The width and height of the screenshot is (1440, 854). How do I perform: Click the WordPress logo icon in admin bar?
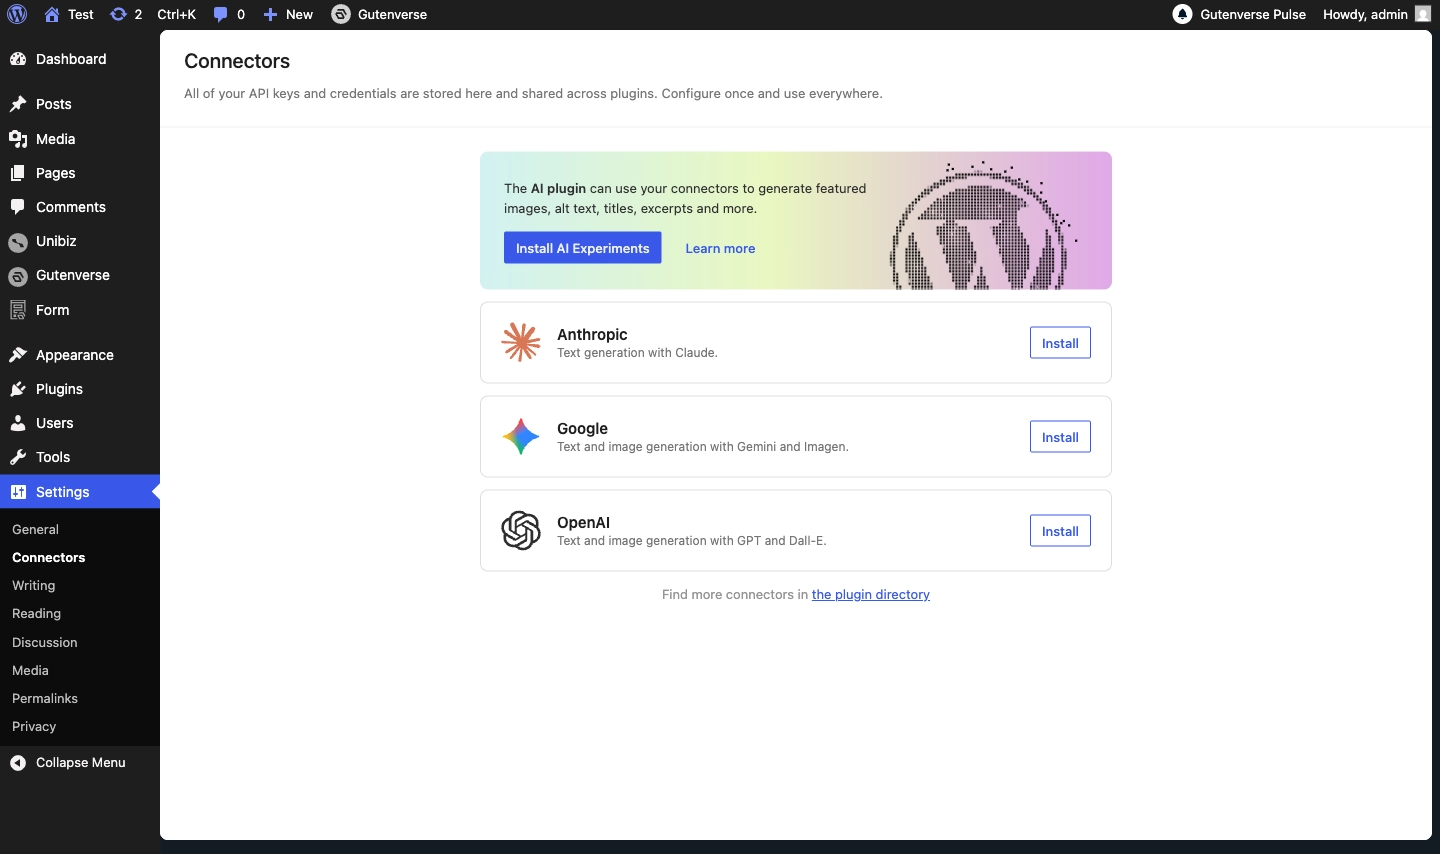pos(17,14)
